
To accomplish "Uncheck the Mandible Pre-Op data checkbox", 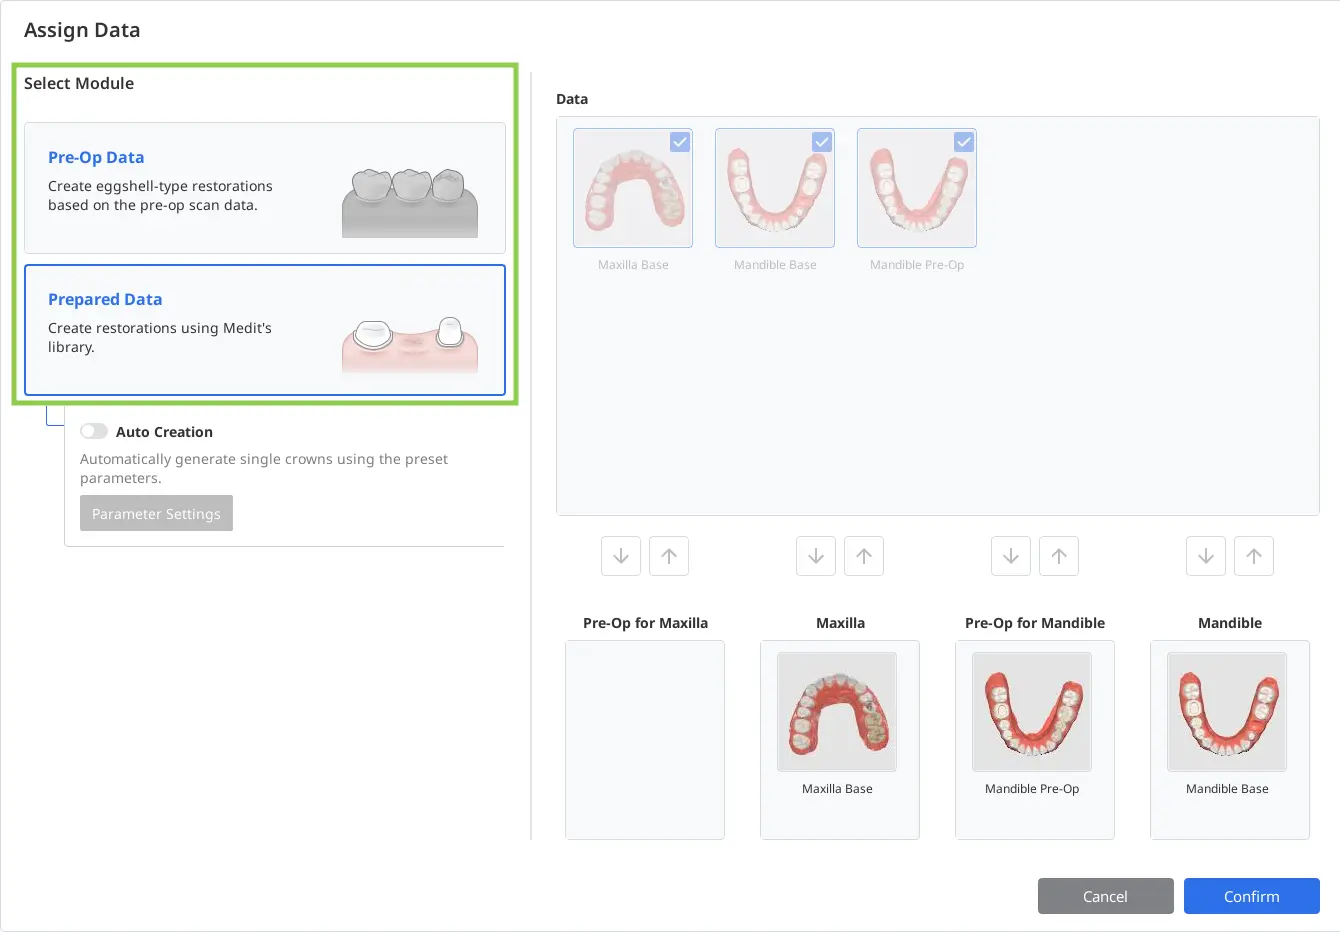I will point(964,142).
